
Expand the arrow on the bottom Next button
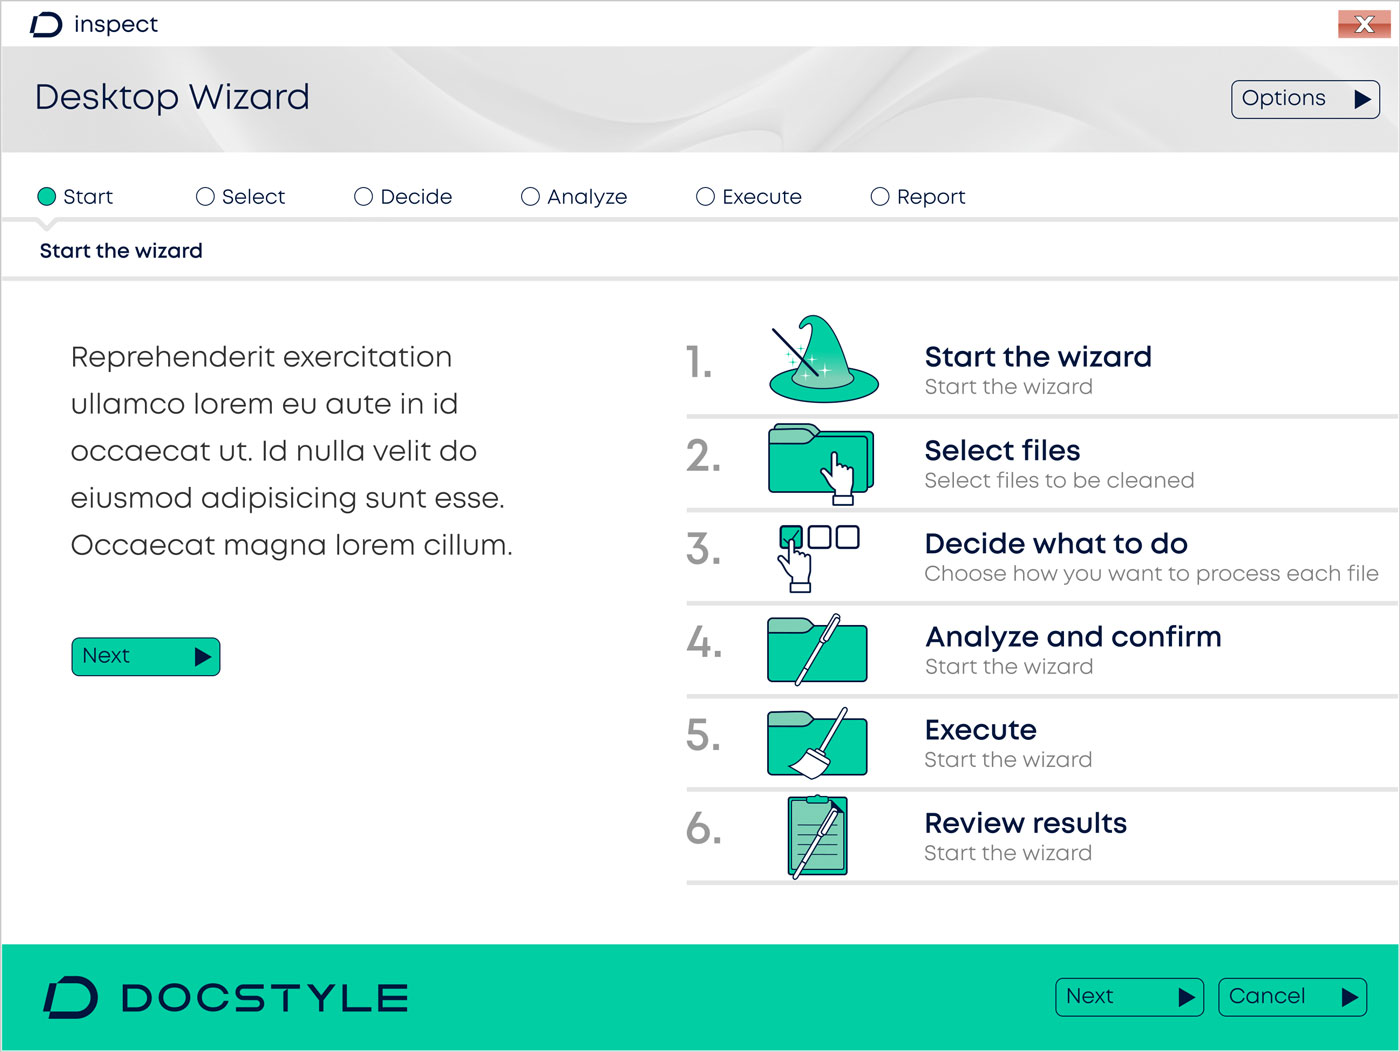click(x=1185, y=997)
